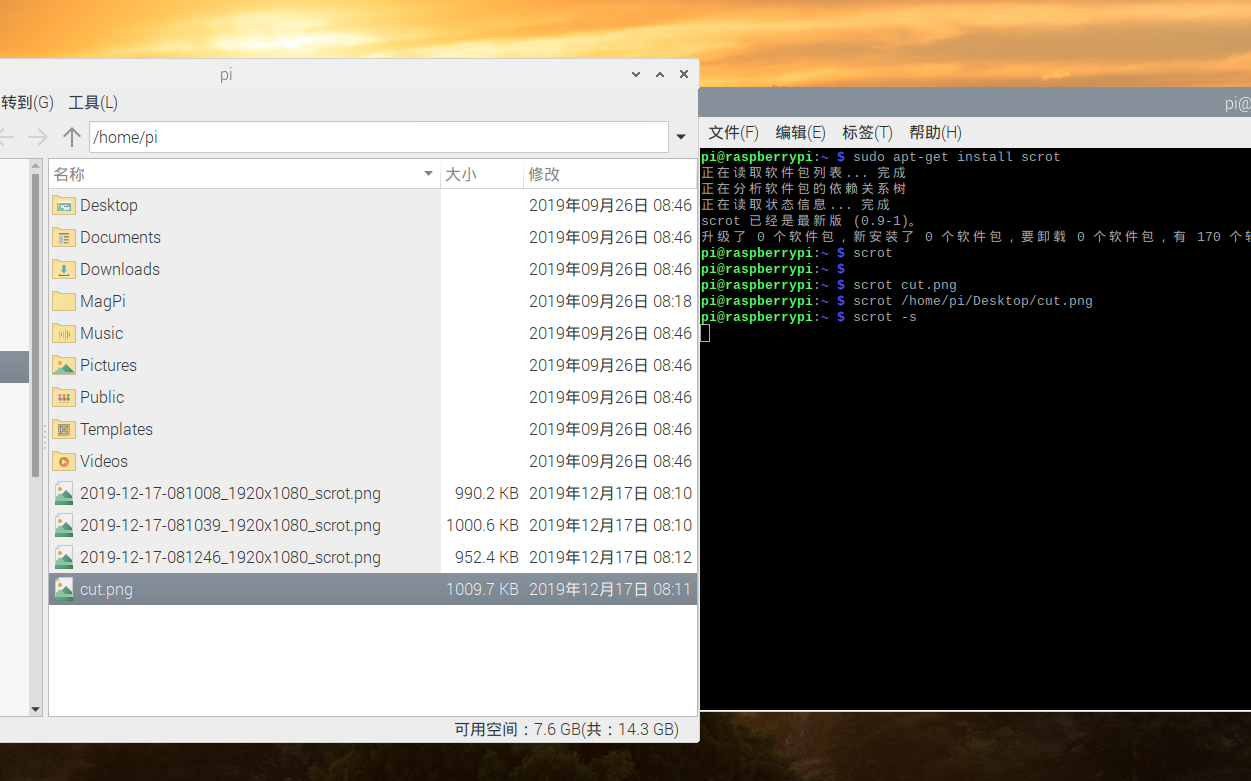
Task: Select the Downloads folder name
Action: pos(120,269)
